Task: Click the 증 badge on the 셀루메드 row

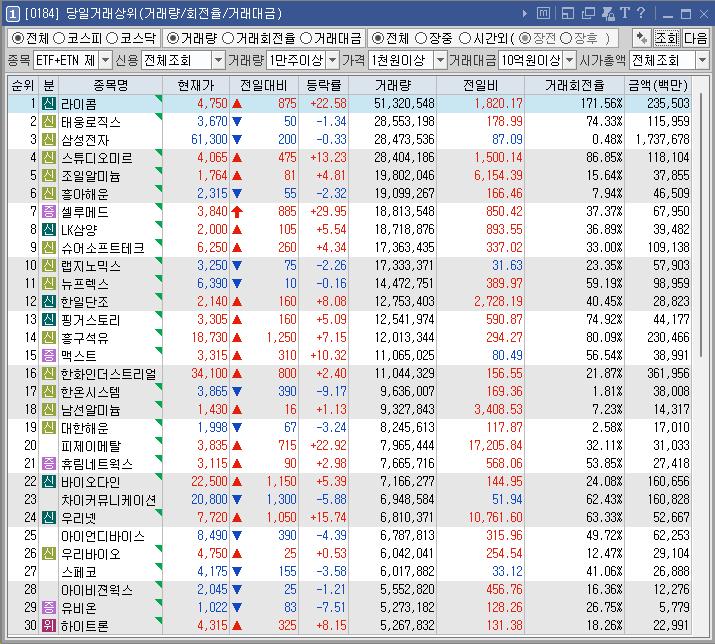Action: coord(48,212)
